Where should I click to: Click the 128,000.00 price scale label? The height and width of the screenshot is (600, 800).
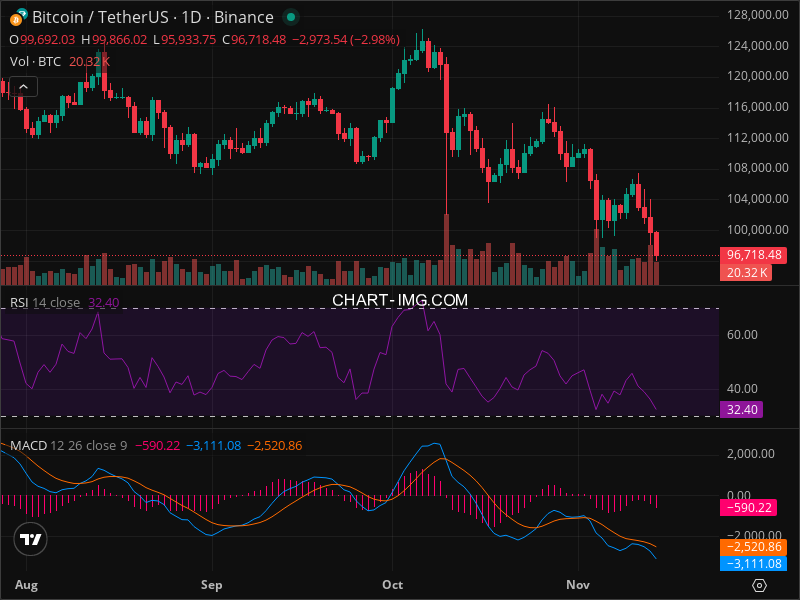coord(755,15)
